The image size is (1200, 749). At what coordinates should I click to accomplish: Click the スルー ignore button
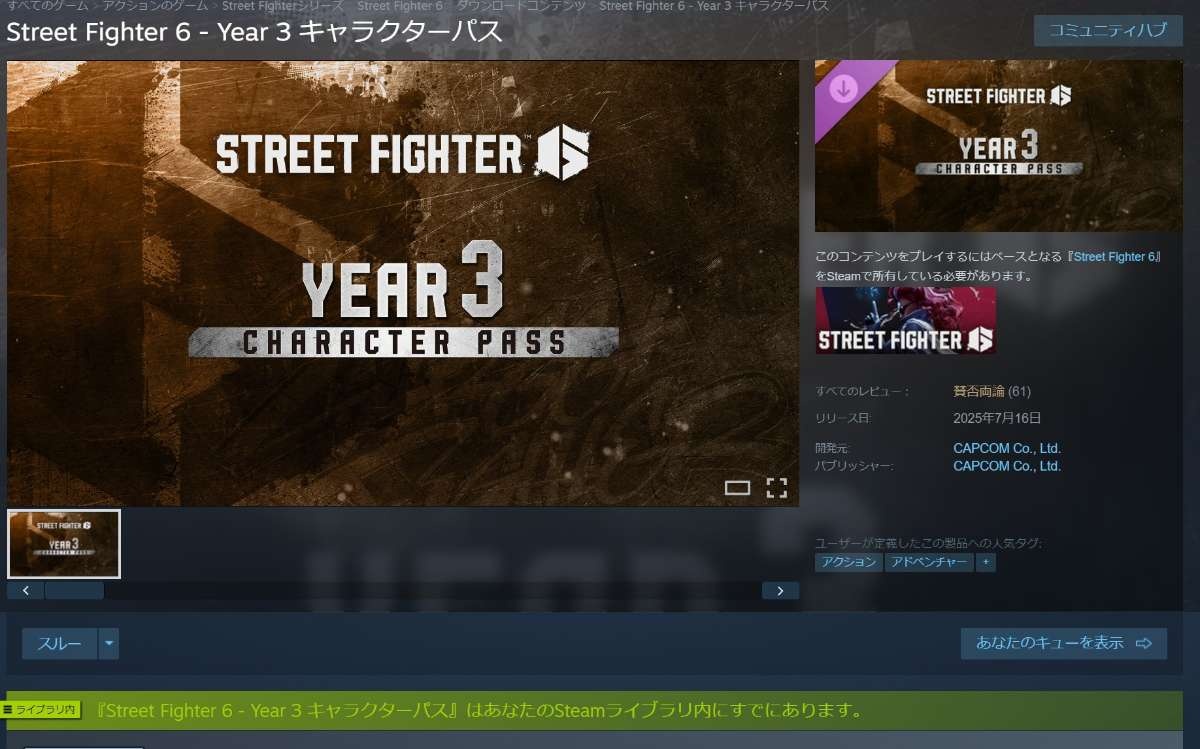click(x=60, y=644)
